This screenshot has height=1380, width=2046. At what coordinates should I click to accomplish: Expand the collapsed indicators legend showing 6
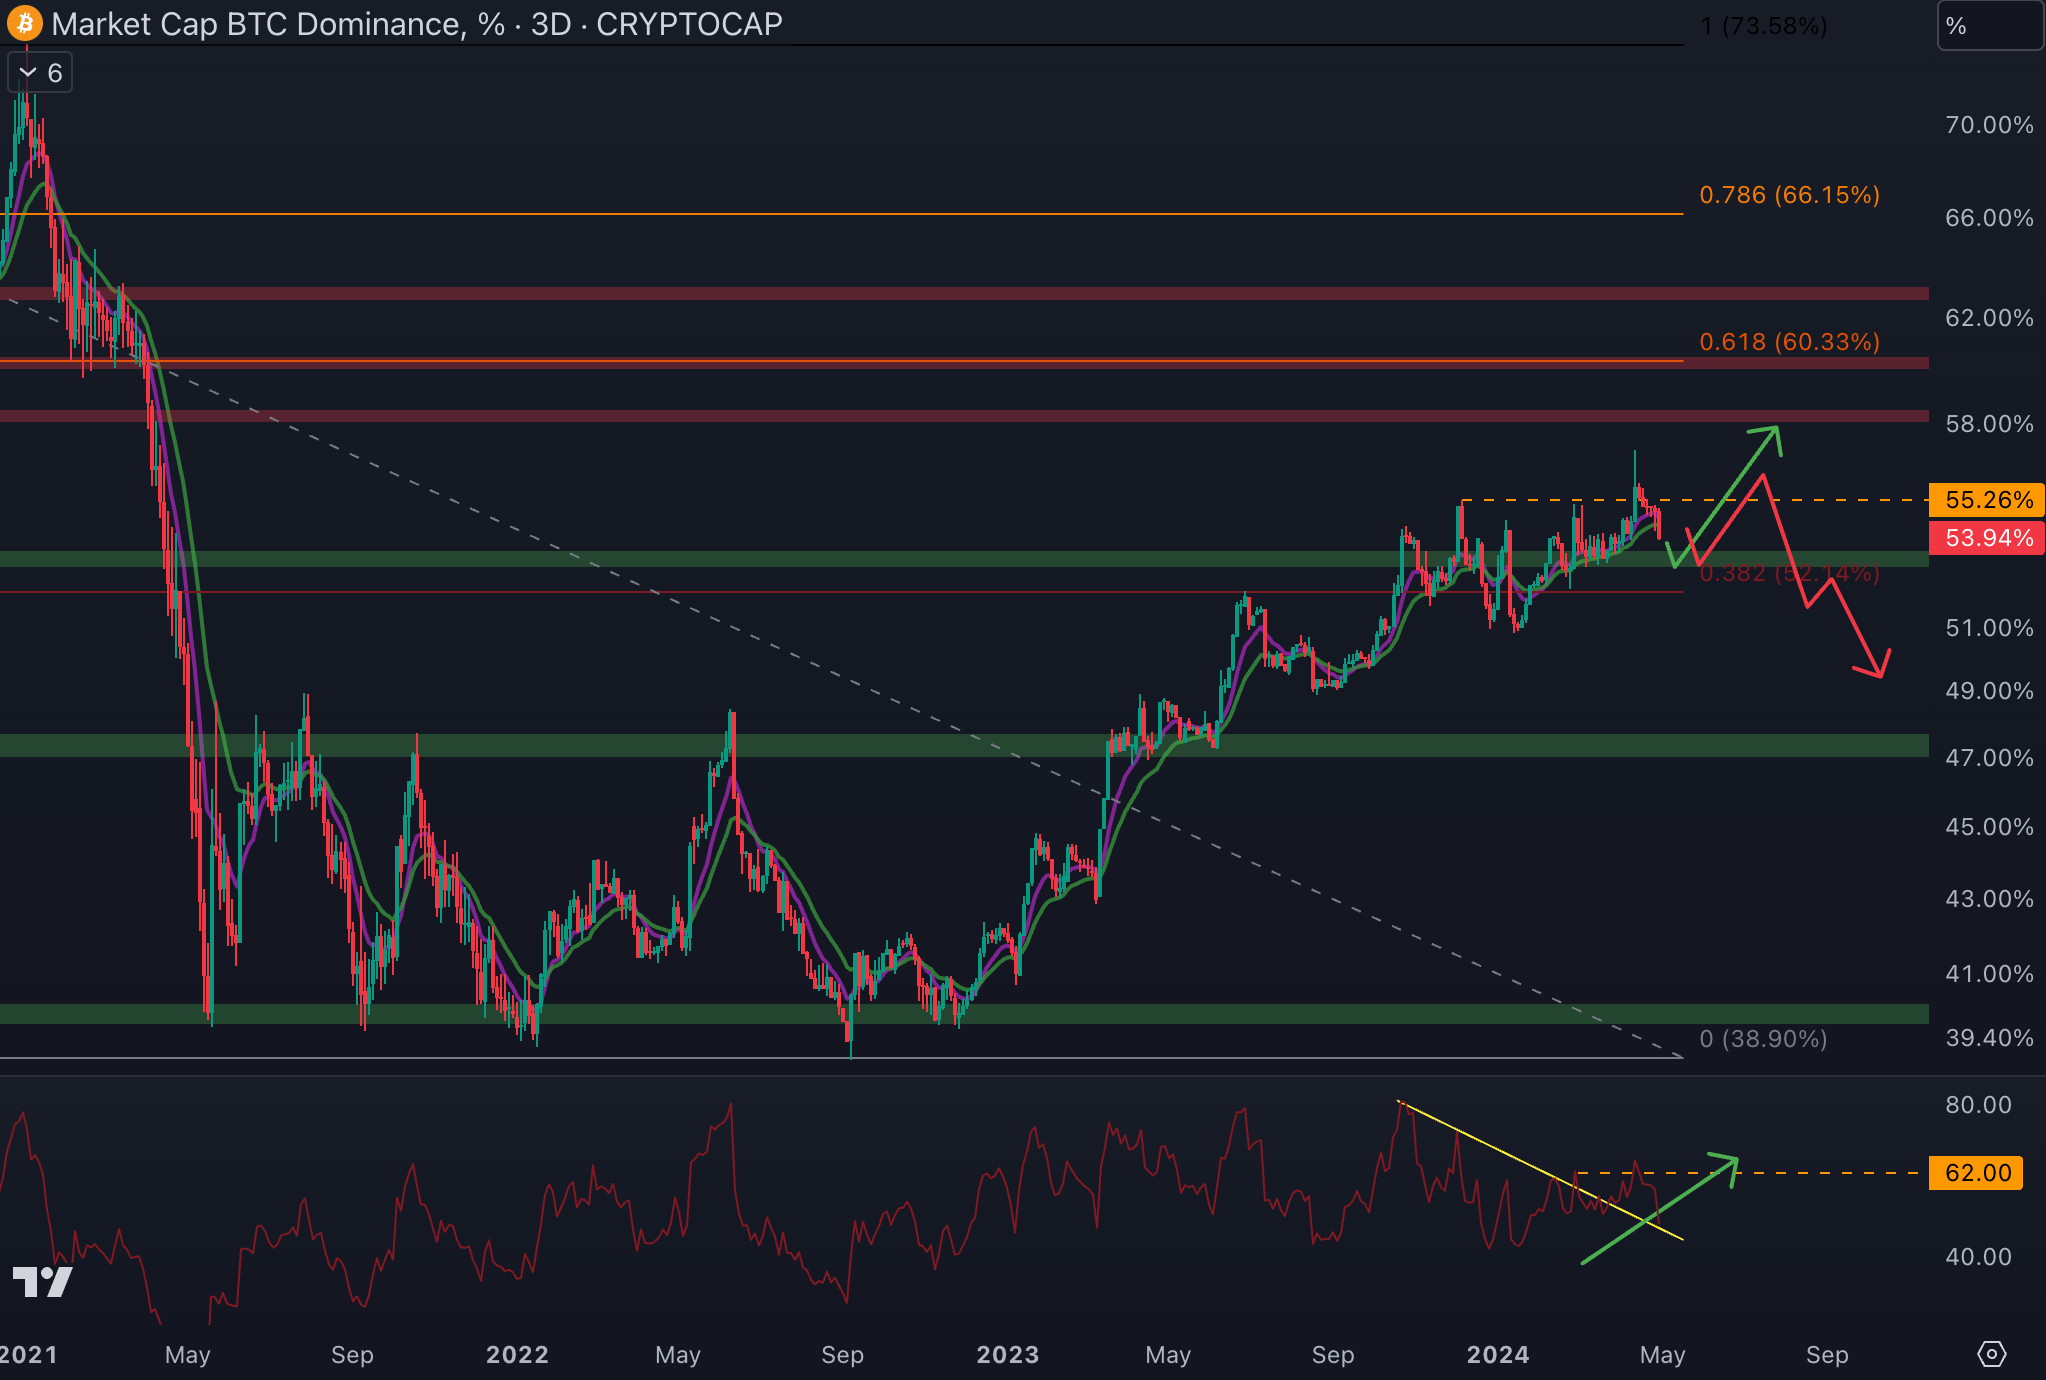pos(40,73)
